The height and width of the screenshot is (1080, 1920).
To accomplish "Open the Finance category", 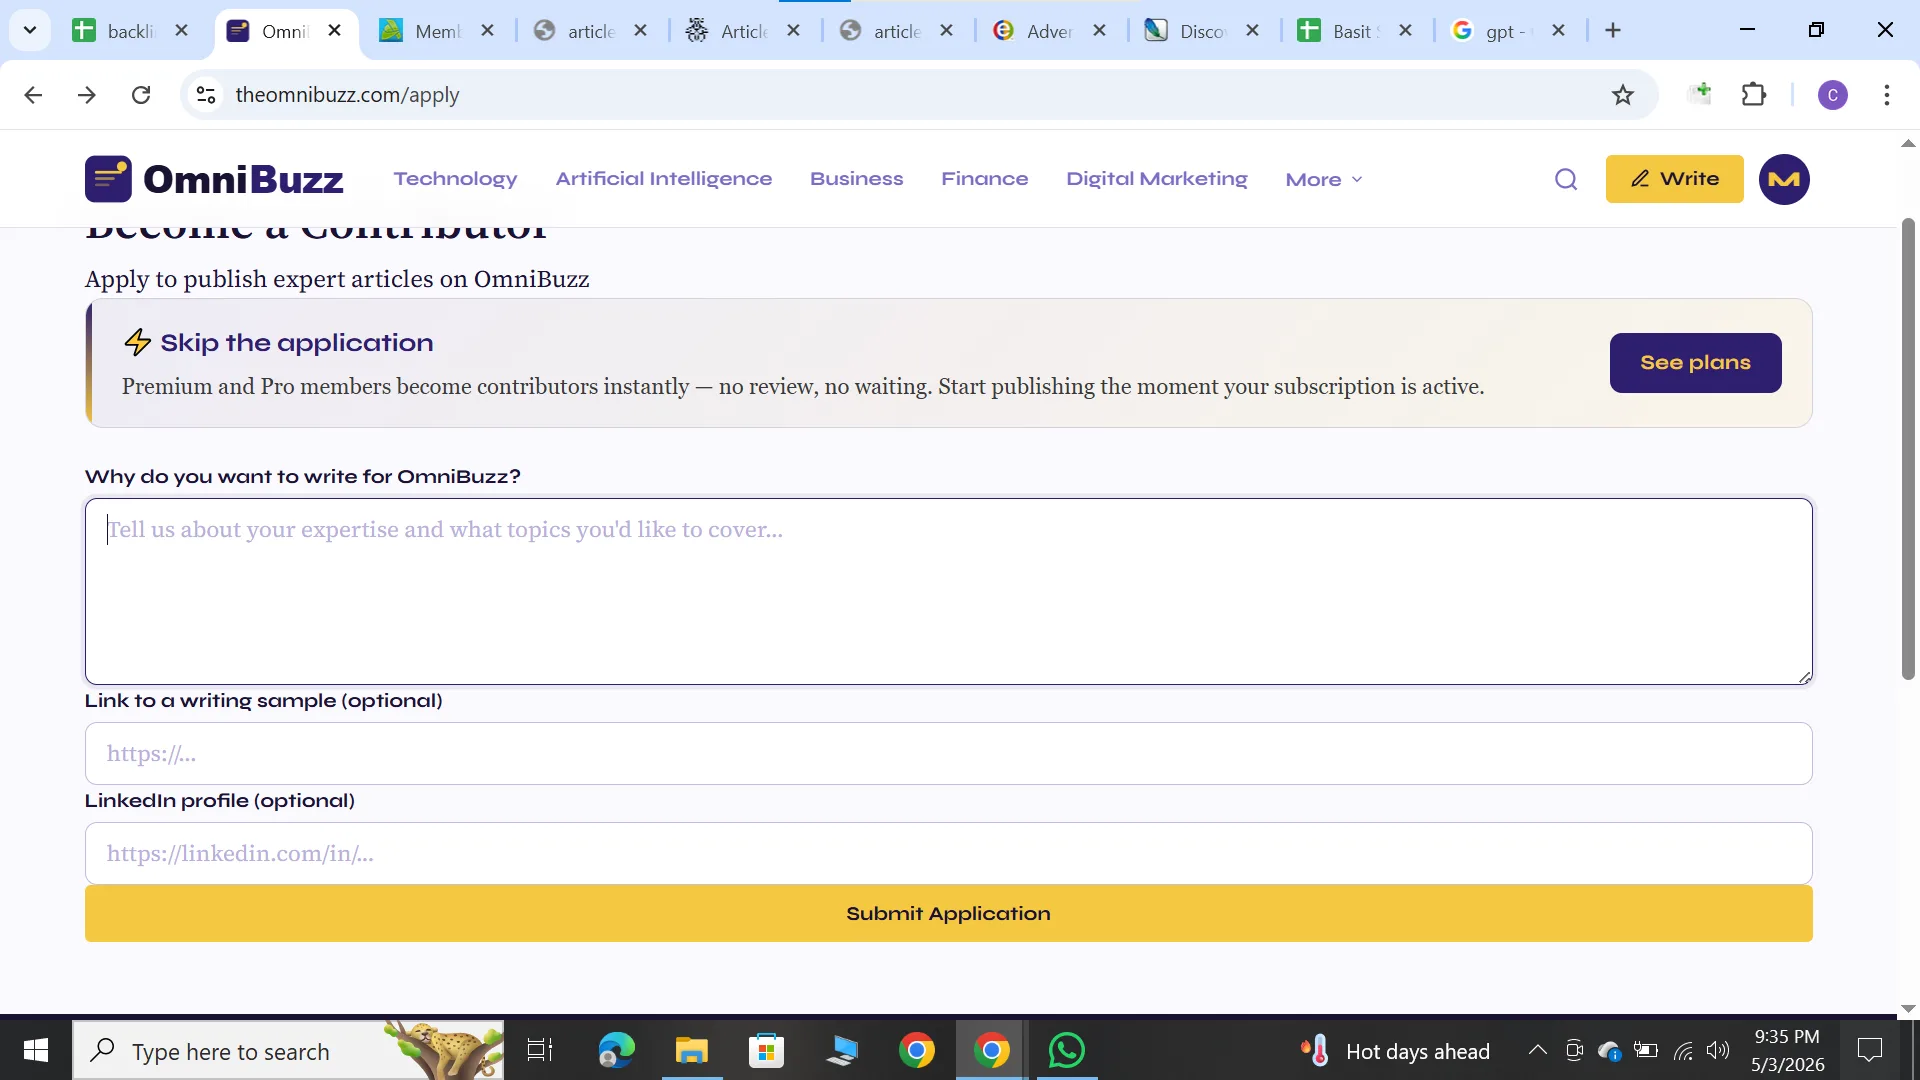I will coord(985,179).
